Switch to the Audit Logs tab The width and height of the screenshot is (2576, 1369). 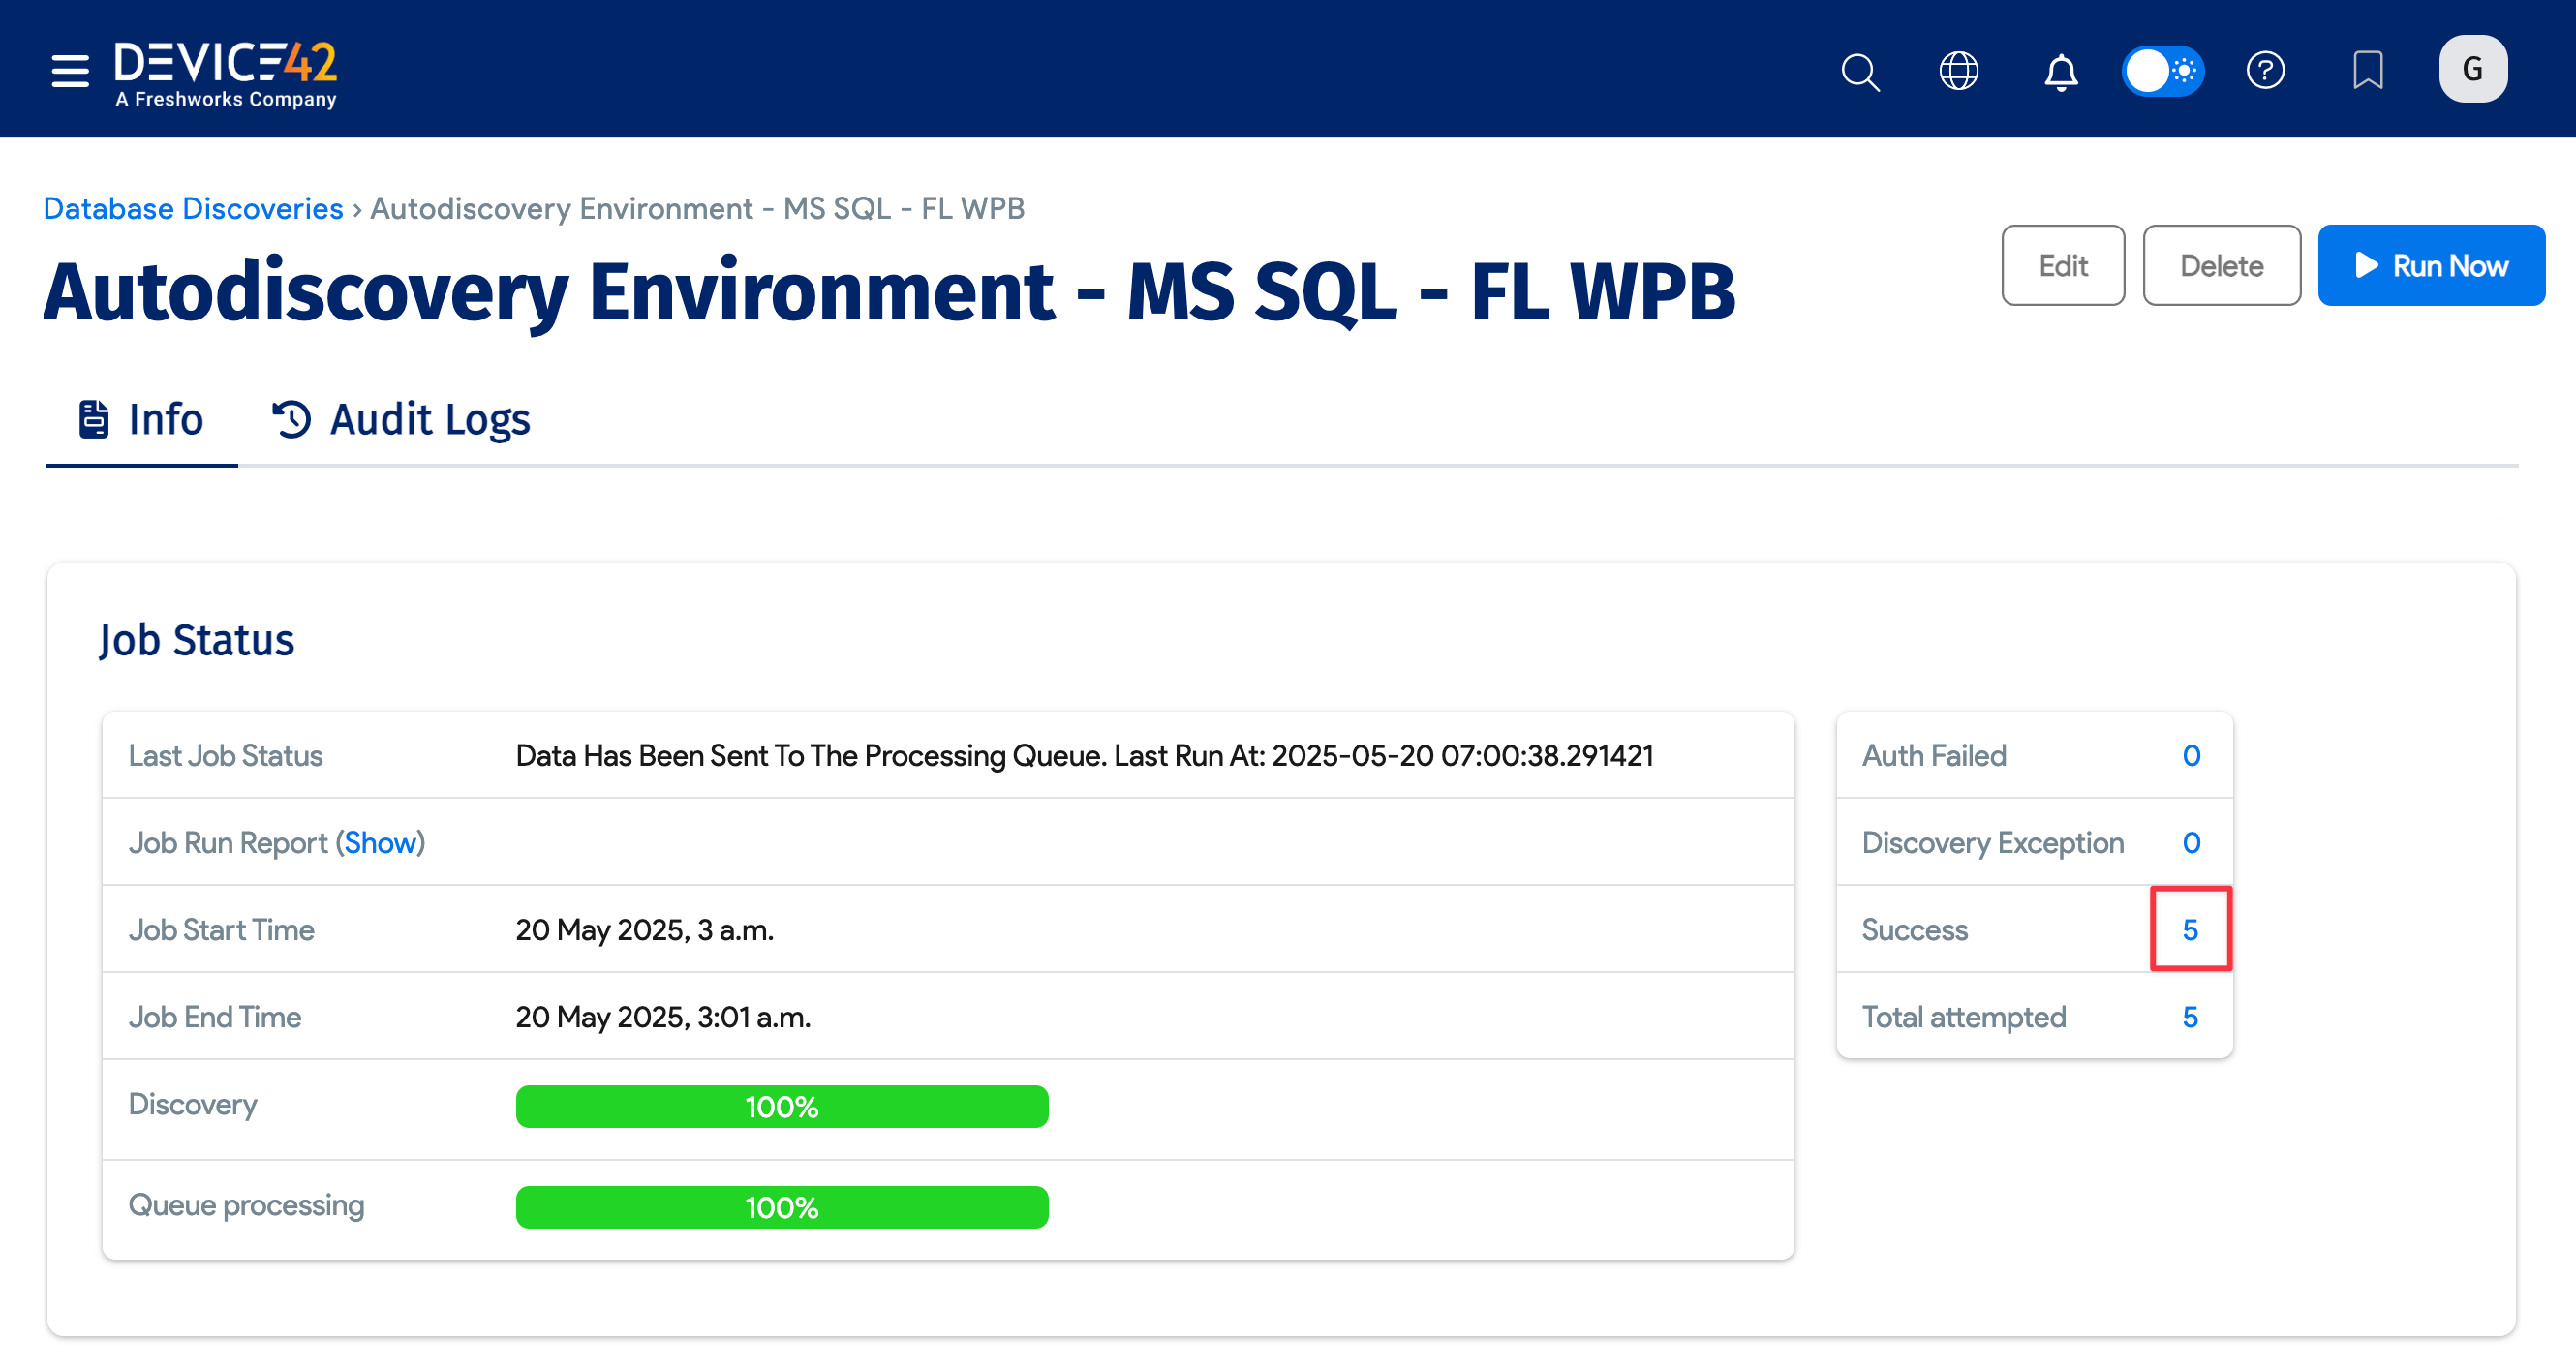click(x=401, y=419)
